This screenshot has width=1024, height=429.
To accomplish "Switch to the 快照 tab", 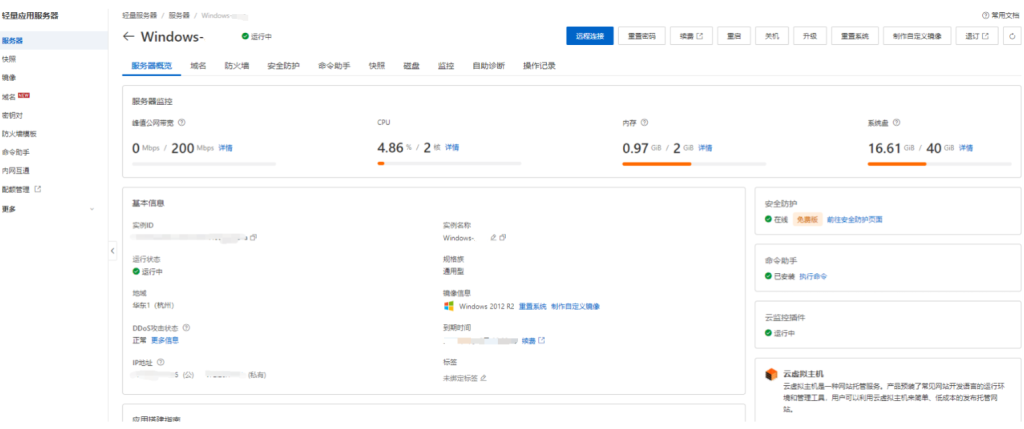I will (x=377, y=66).
